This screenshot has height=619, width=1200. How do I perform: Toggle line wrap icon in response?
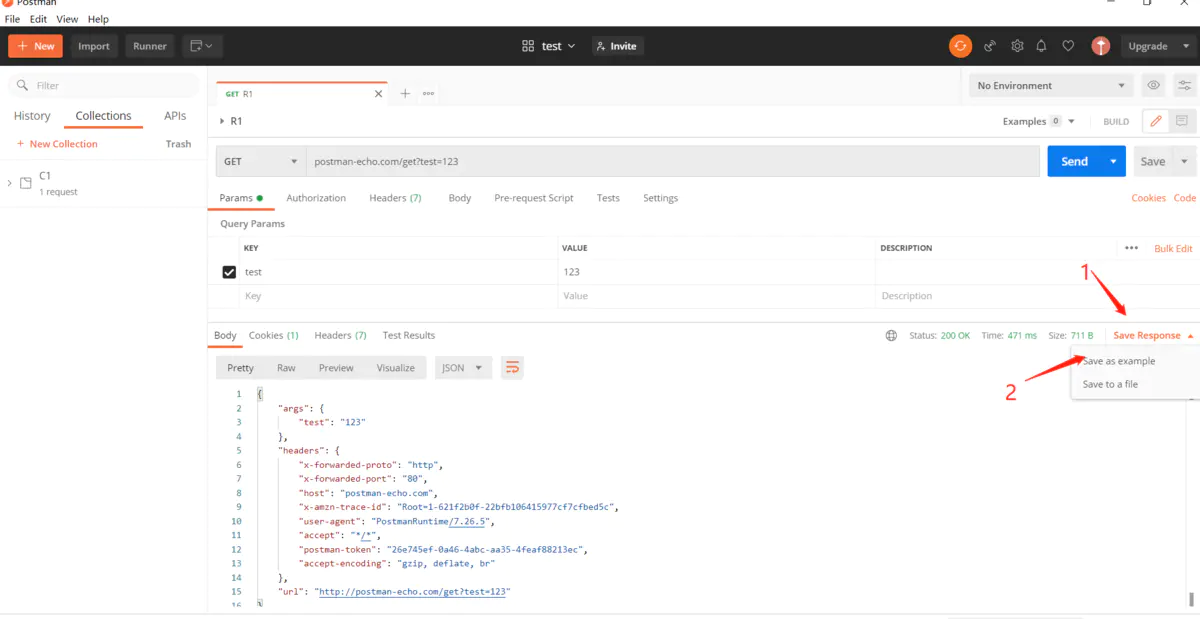click(512, 368)
